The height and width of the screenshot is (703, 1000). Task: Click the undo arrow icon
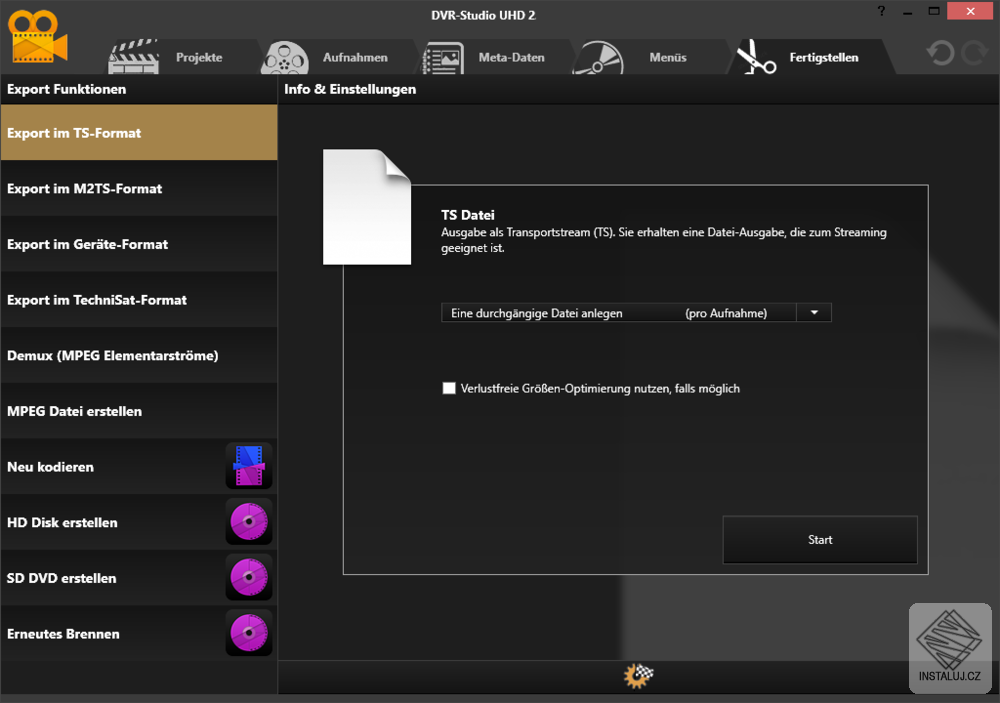coord(940,53)
